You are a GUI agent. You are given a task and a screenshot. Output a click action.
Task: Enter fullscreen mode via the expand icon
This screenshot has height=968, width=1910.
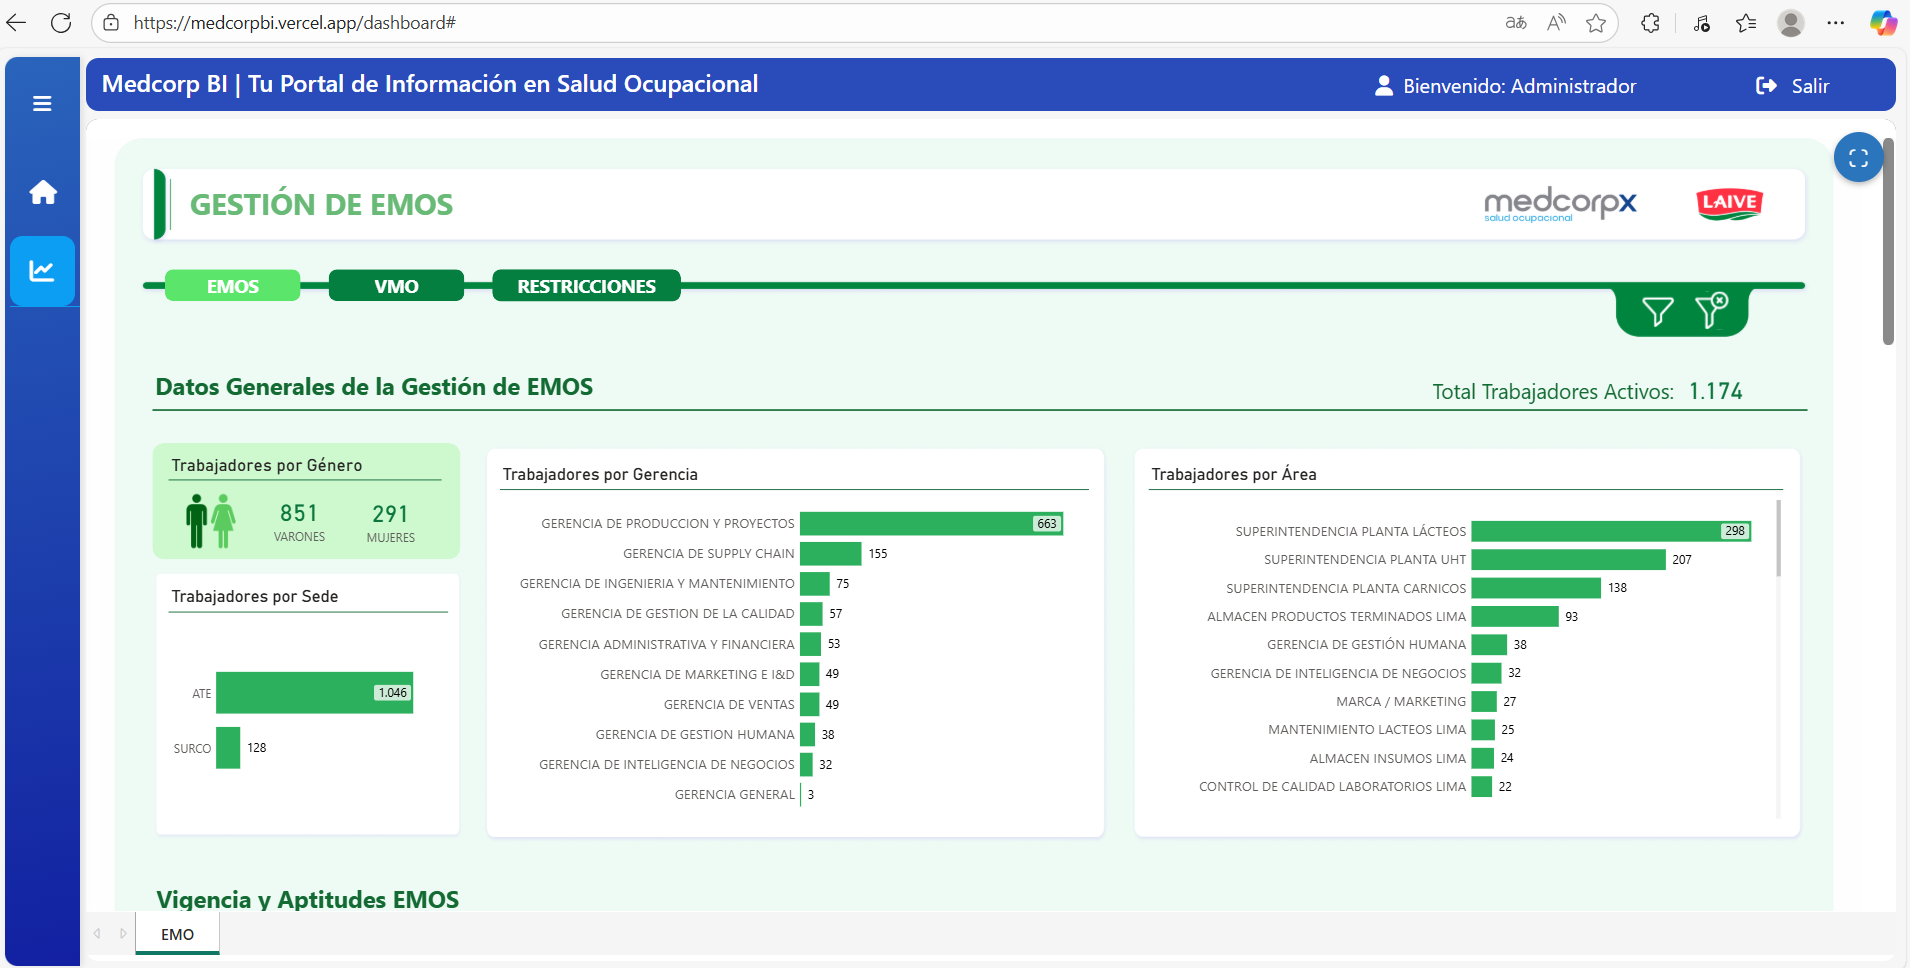[1859, 157]
